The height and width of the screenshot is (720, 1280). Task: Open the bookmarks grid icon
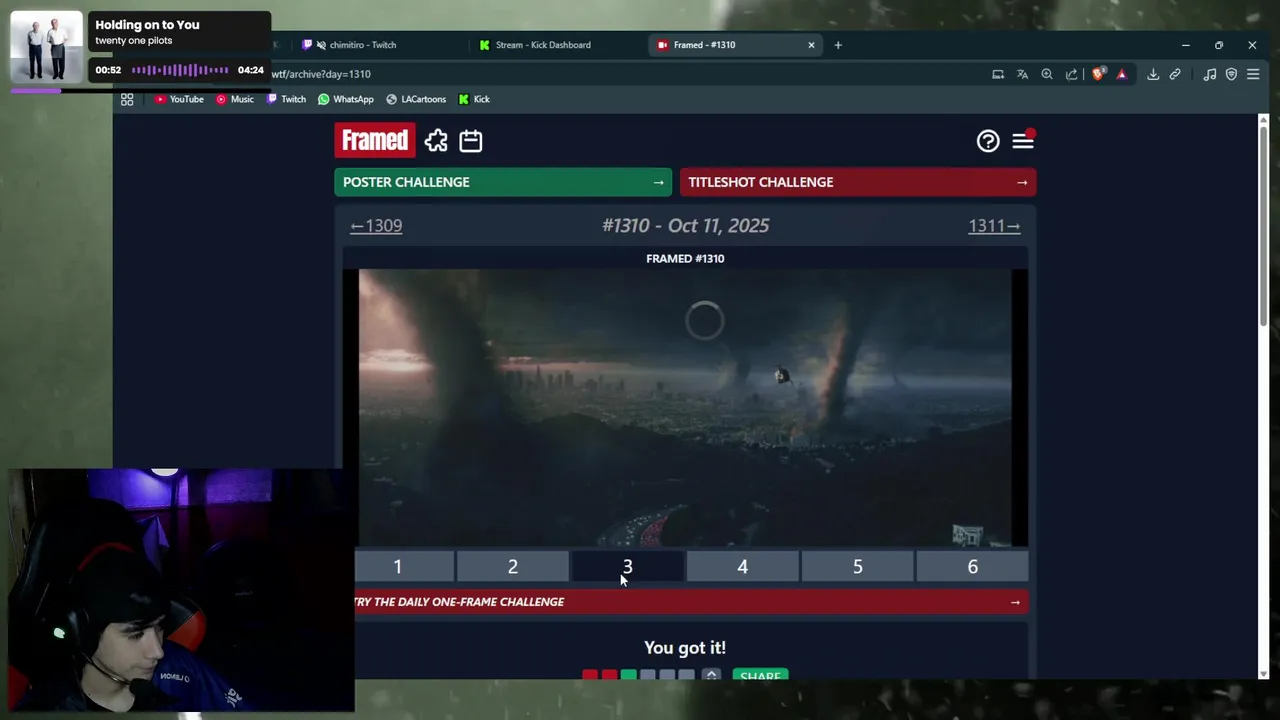[x=127, y=99]
